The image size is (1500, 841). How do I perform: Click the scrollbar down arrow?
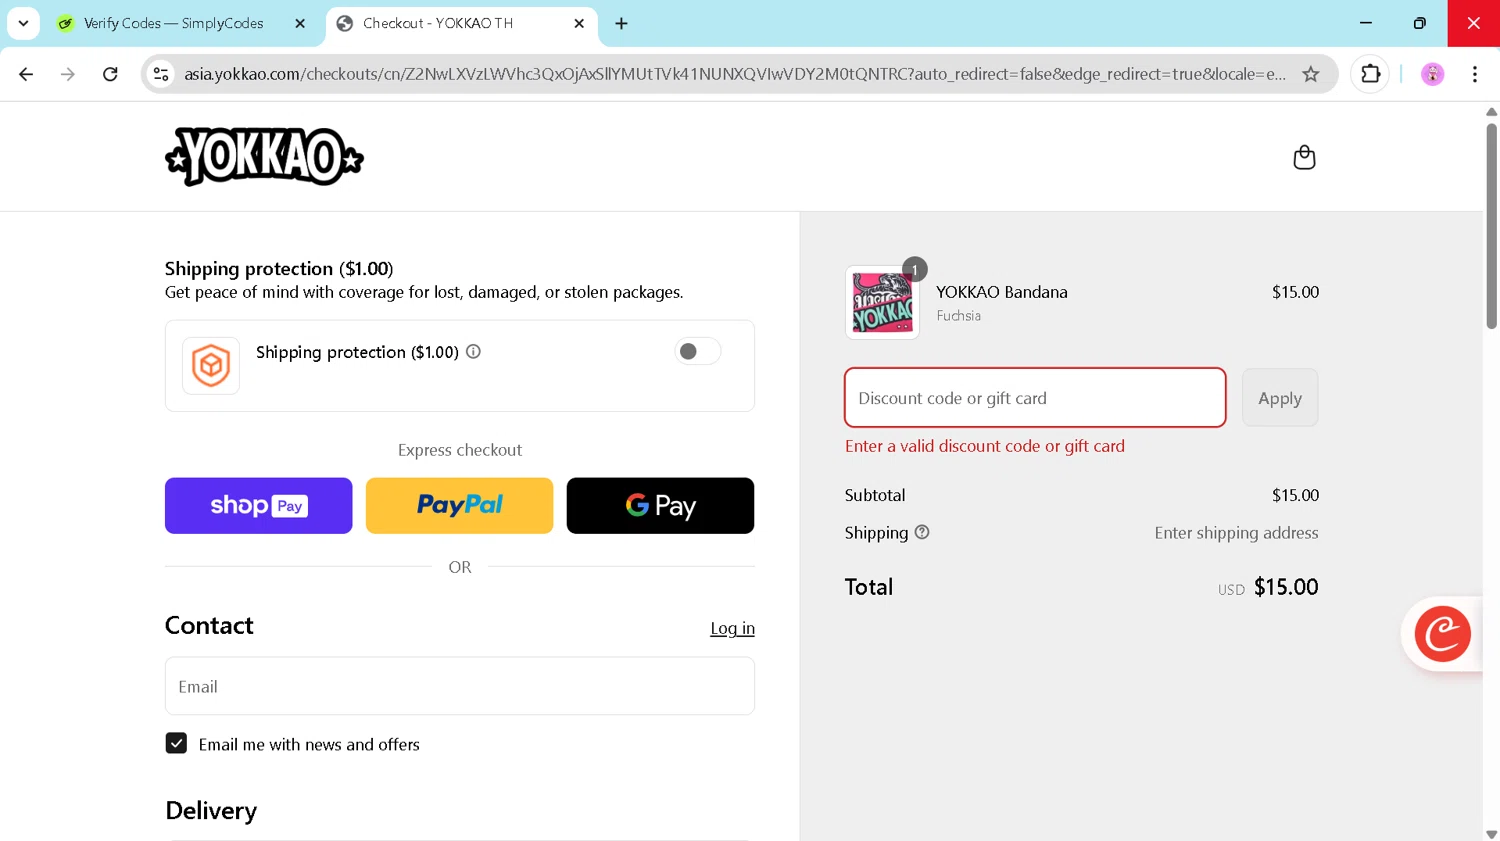[x=1491, y=833]
